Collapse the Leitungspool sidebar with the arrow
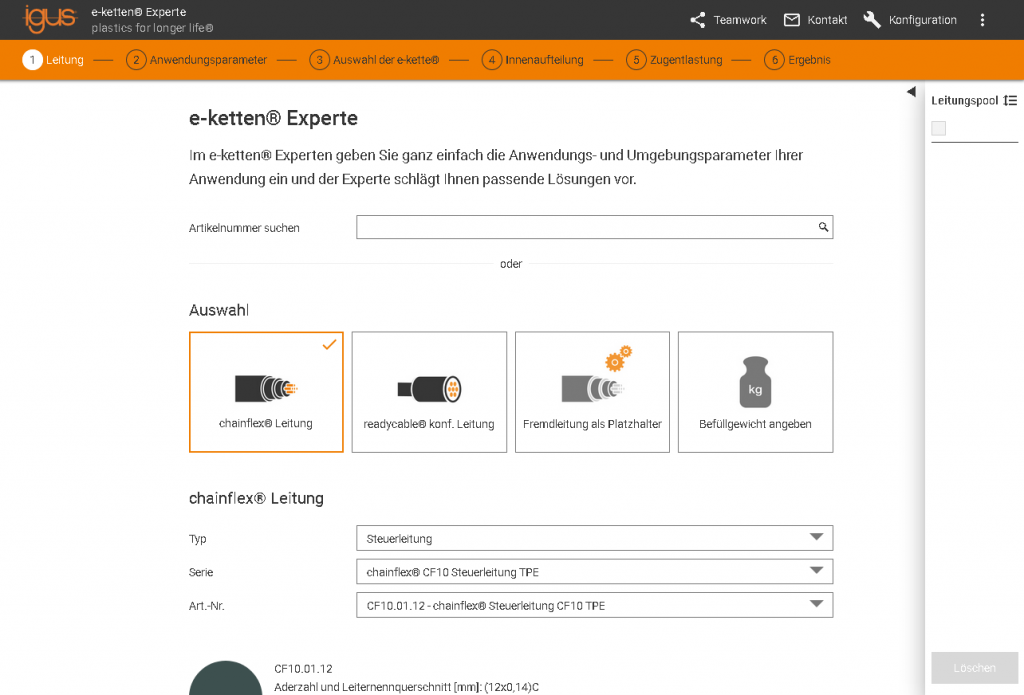This screenshot has width=1024, height=695. [911, 91]
